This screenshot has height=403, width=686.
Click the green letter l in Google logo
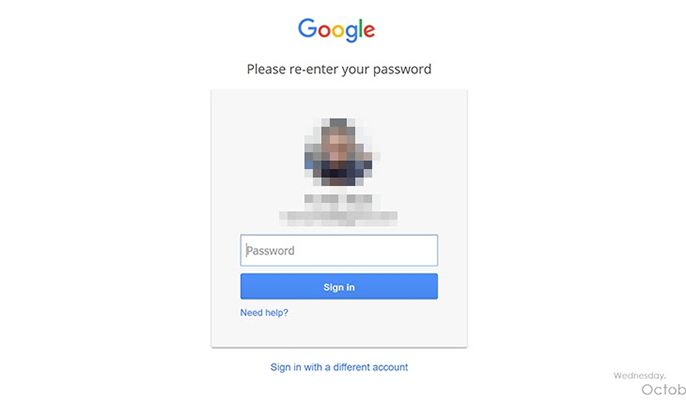[361, 28]
